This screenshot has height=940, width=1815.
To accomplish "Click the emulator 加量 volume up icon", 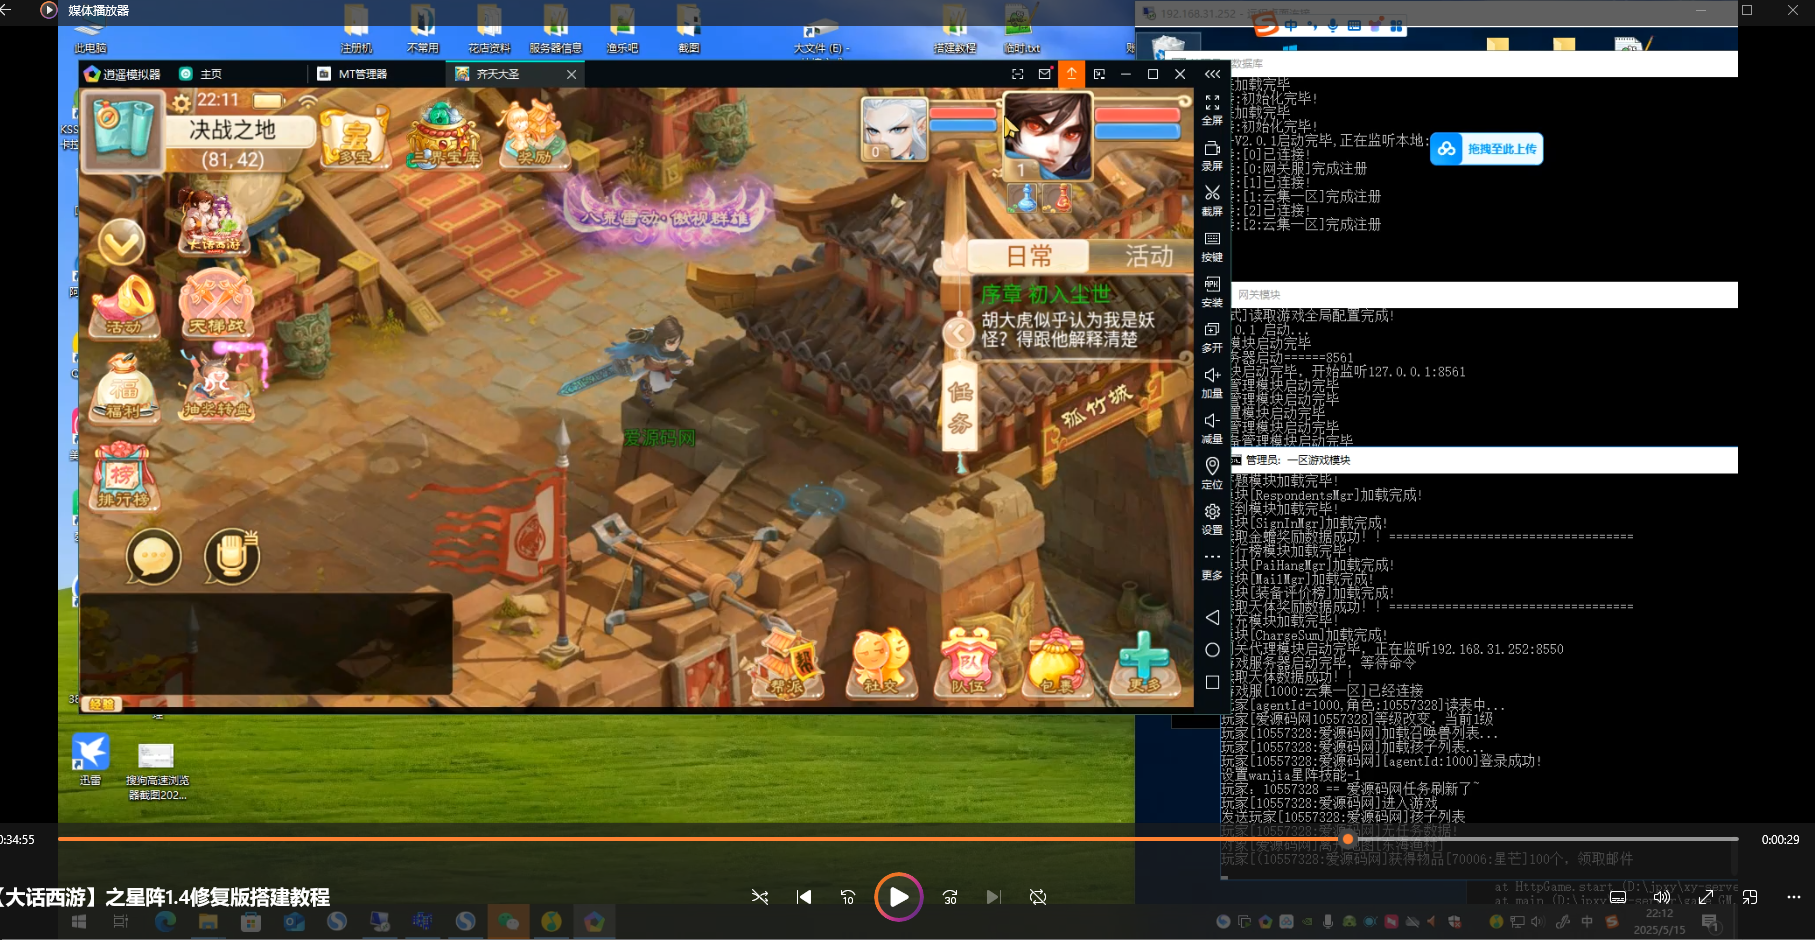I will 1212,383.
